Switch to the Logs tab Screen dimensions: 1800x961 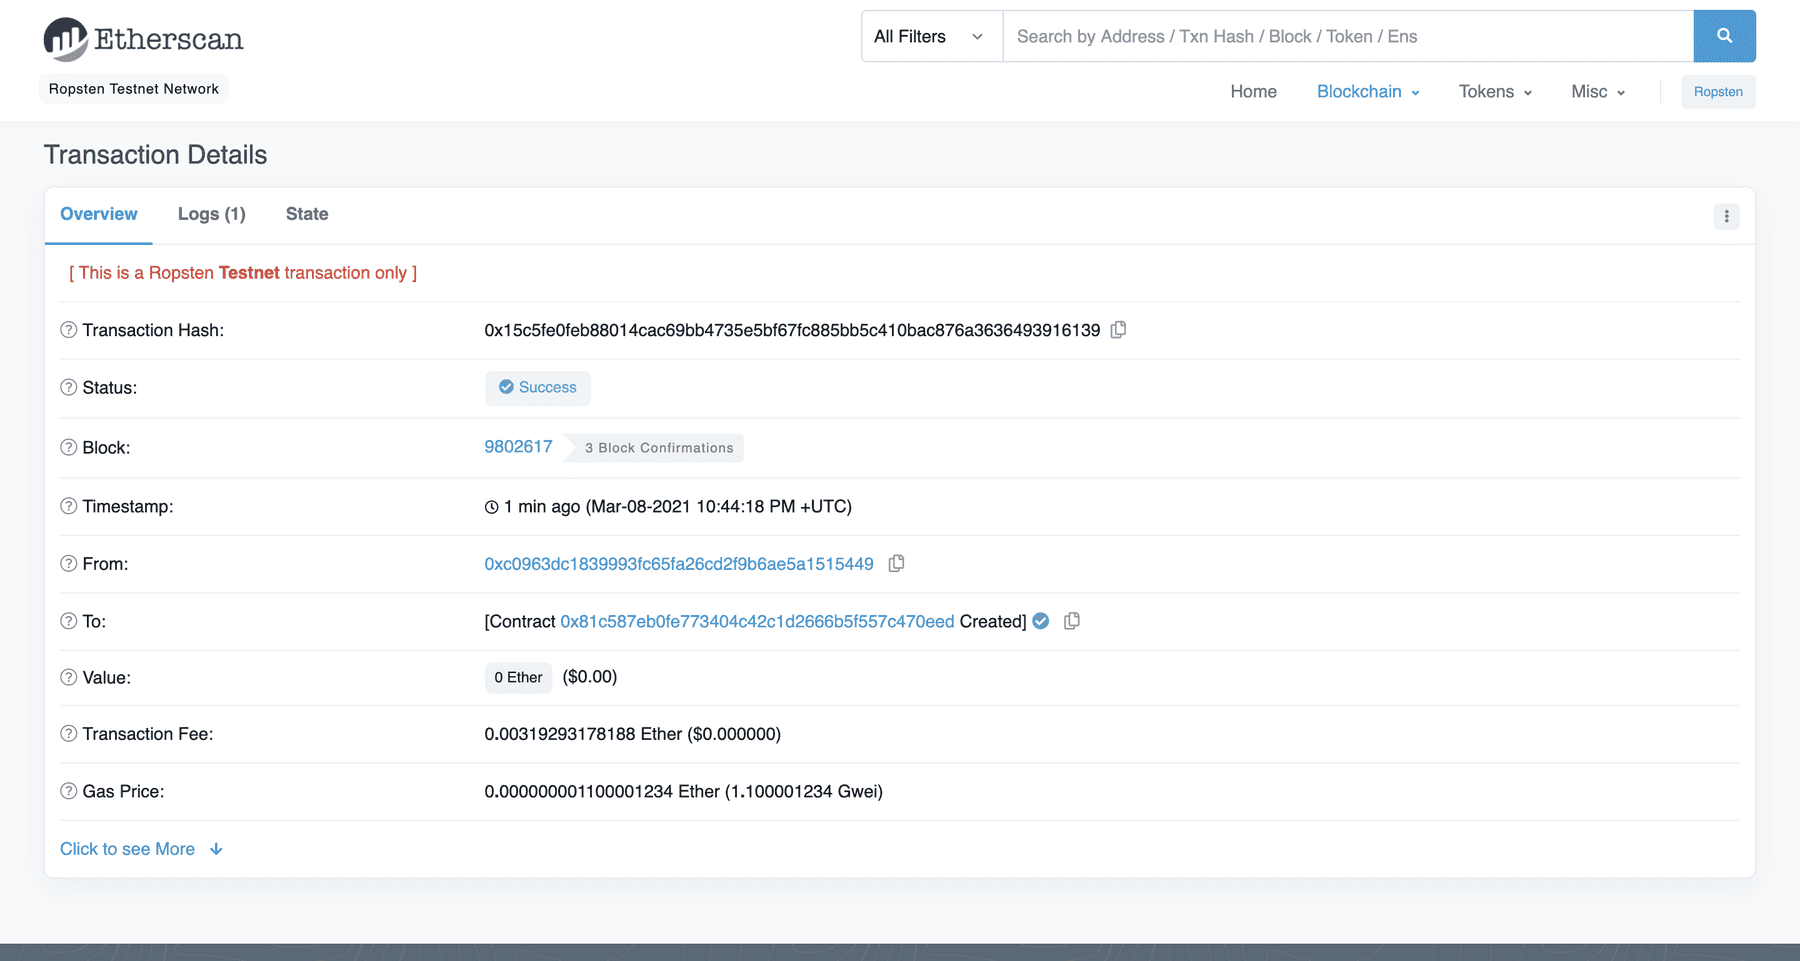point(211,214)
